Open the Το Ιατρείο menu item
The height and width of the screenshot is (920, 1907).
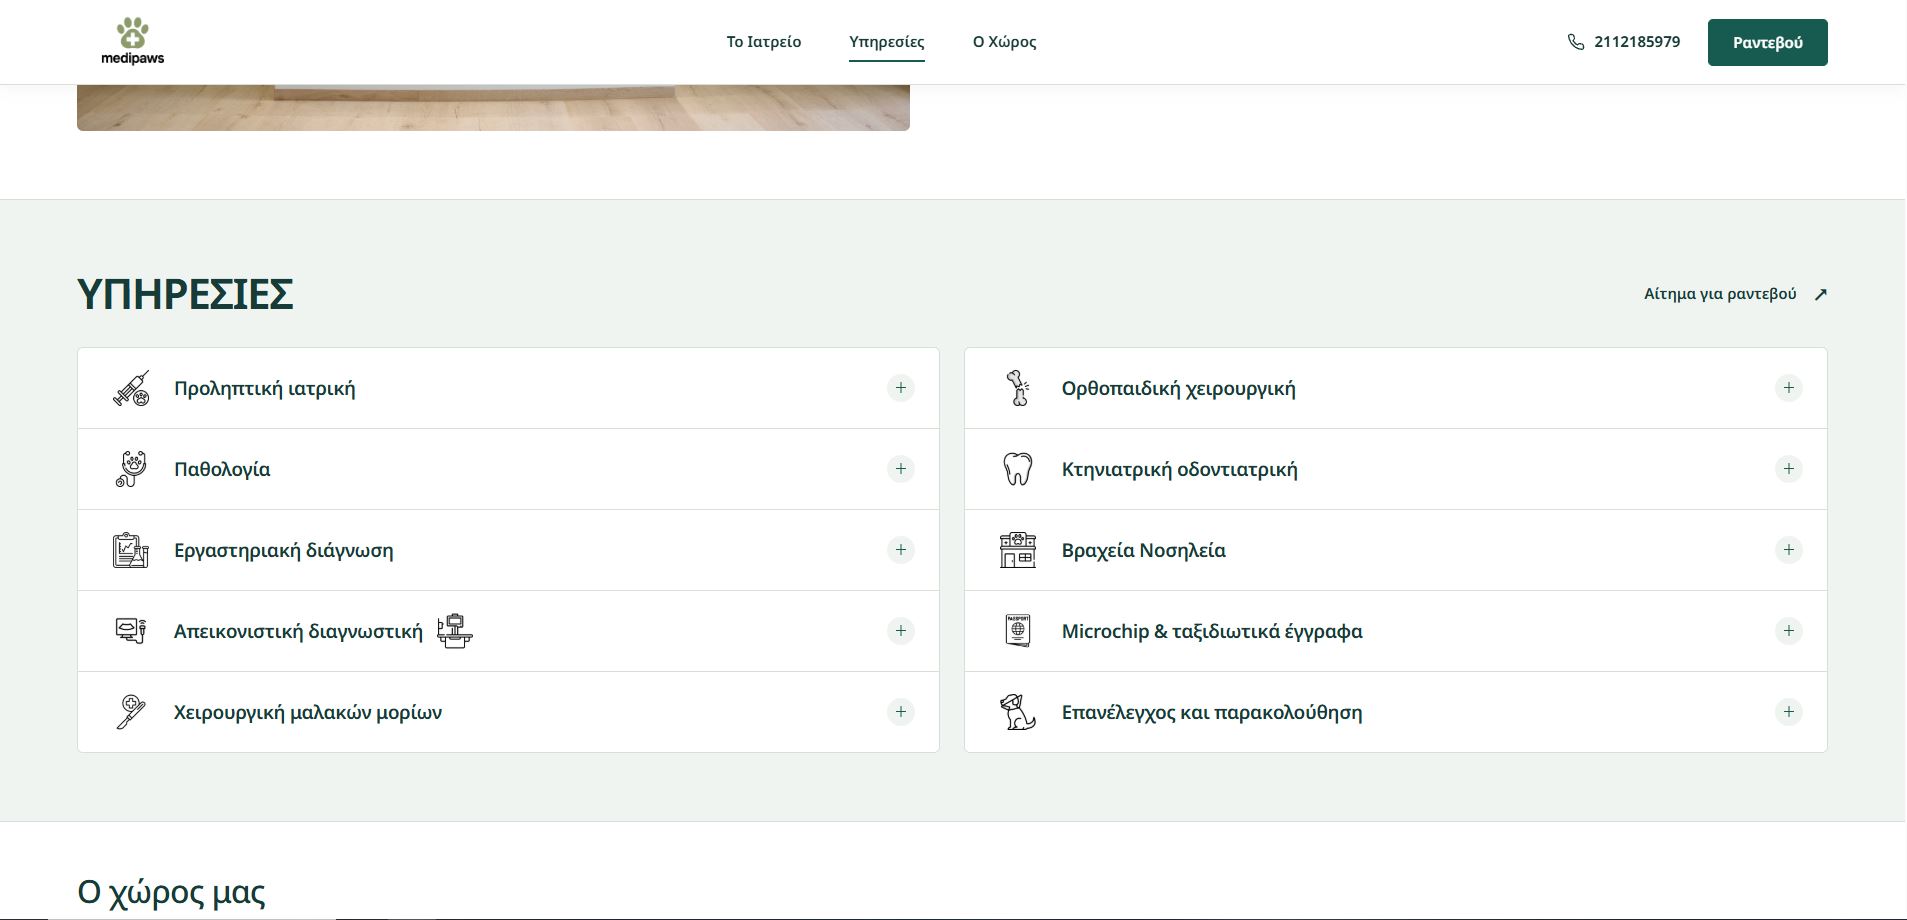[x=764, y=42]
